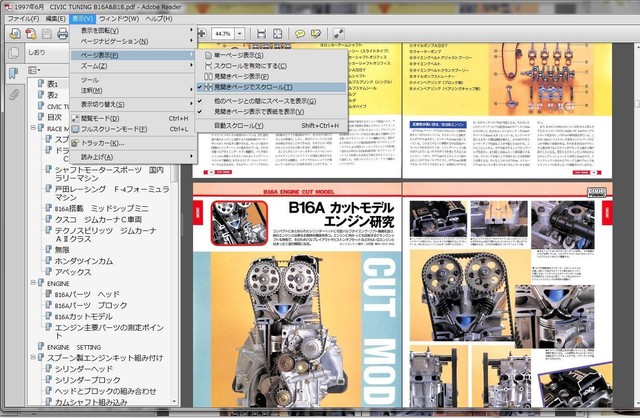
Task: Click bookmark icon beside 表1
Action: [41, 84]
